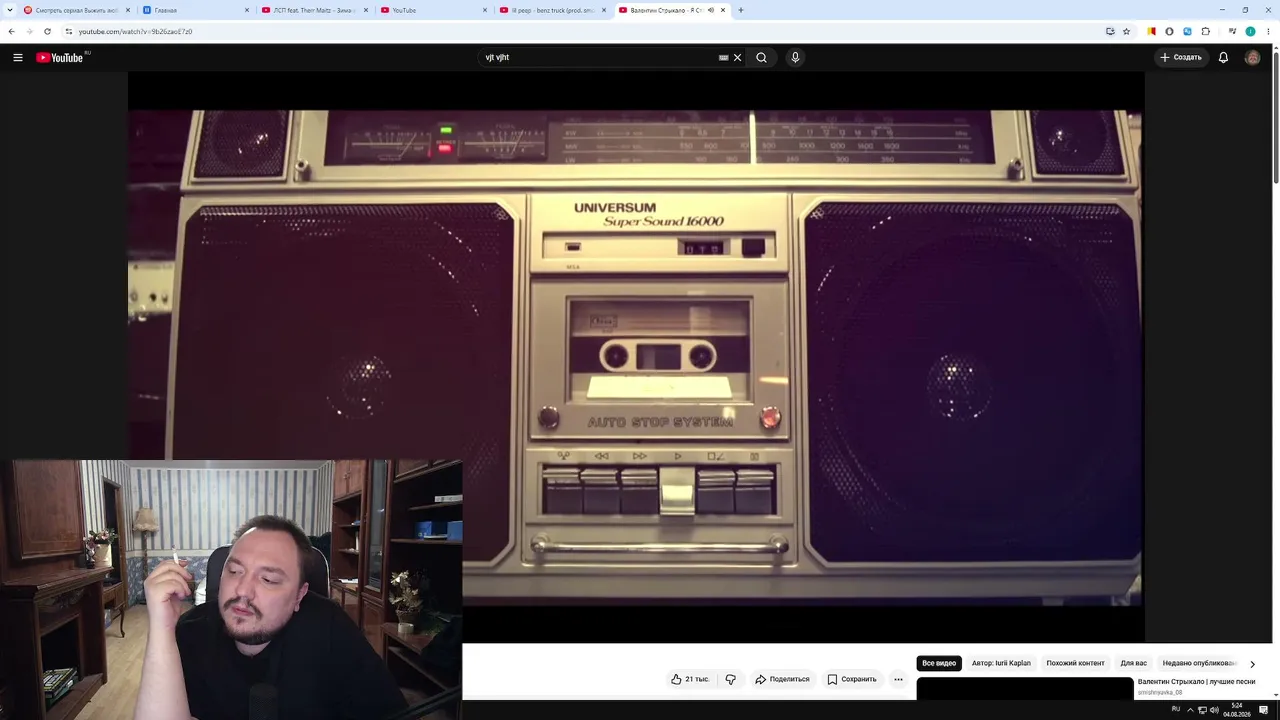Open volume control in system tray

[1214, 710]
